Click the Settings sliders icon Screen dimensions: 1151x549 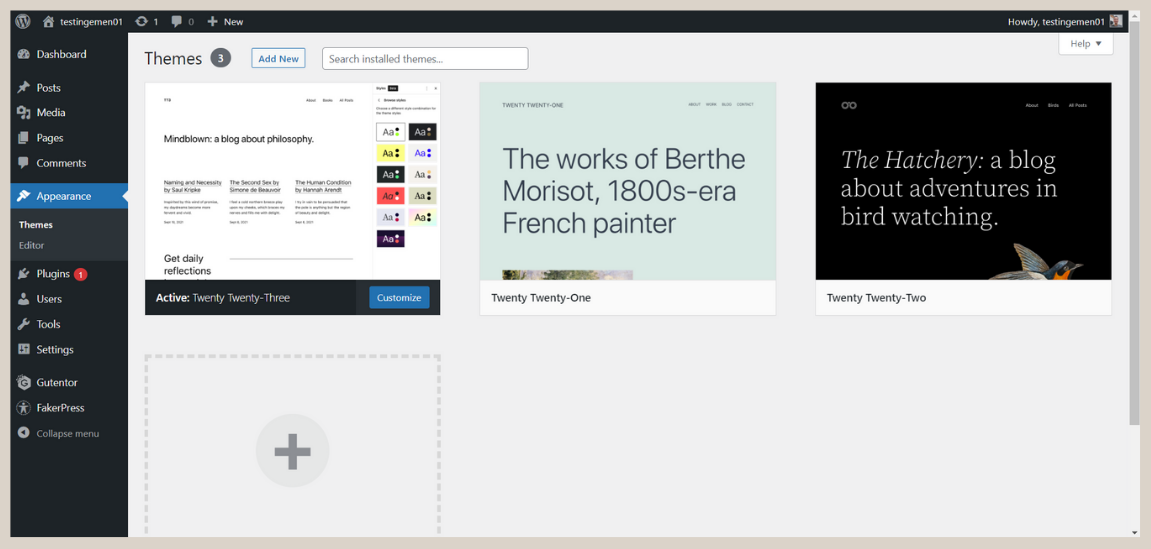pyautogui.click(x=23, y=349)
